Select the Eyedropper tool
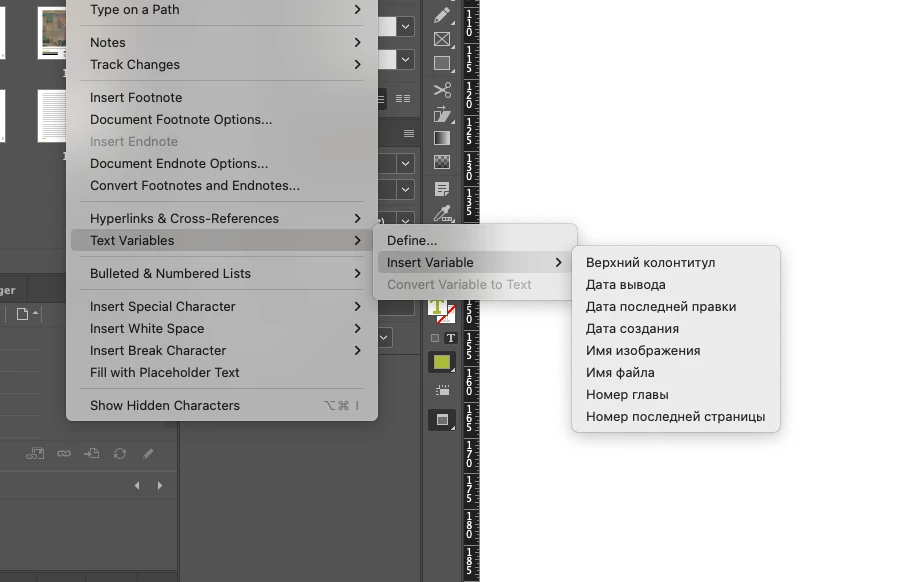Image resolution: width=906 pixels, height=582 pixels. (x=442, y=213)
